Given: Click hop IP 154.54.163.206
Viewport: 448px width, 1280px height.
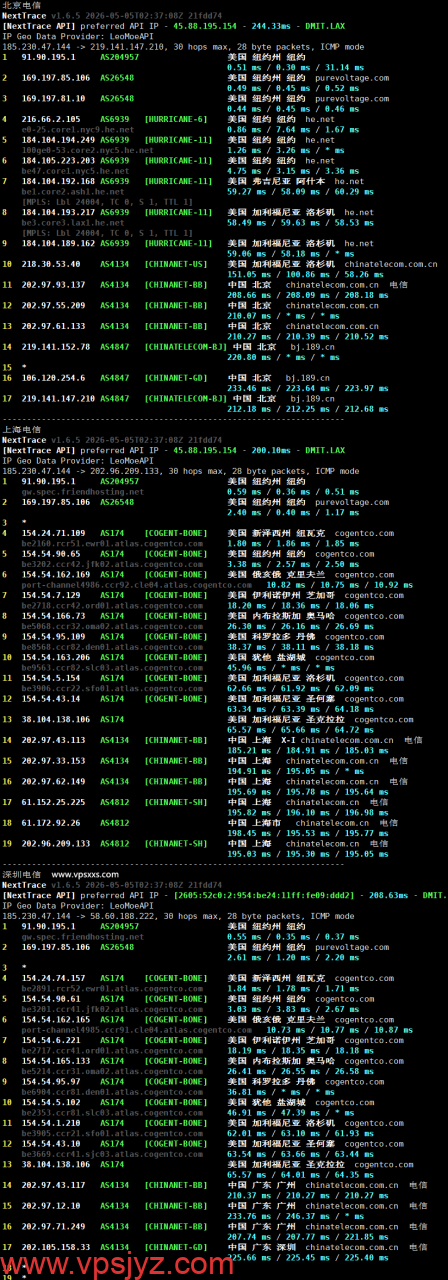Looking at the screenshot, I should click(54, 658).
